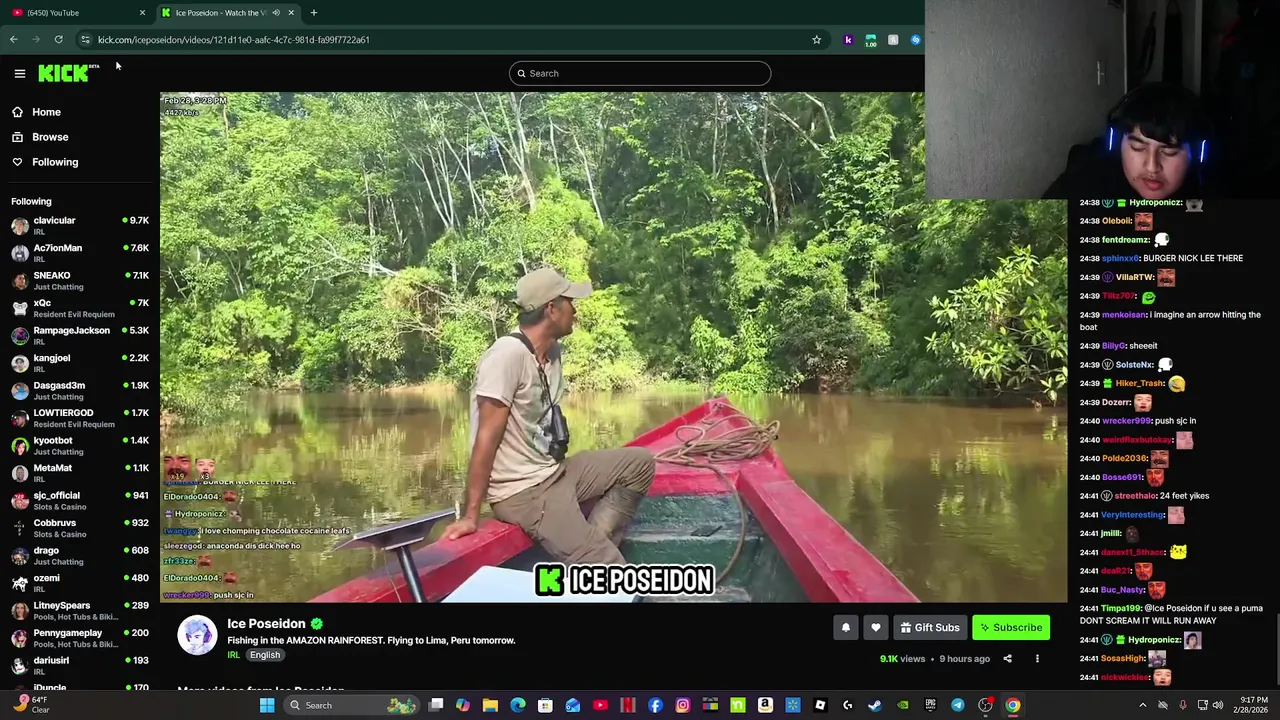Open a new browser tab
Image resolution: width=1280 pixels, height=720 pixels.
pyautogui.click(x=314, y=13)
